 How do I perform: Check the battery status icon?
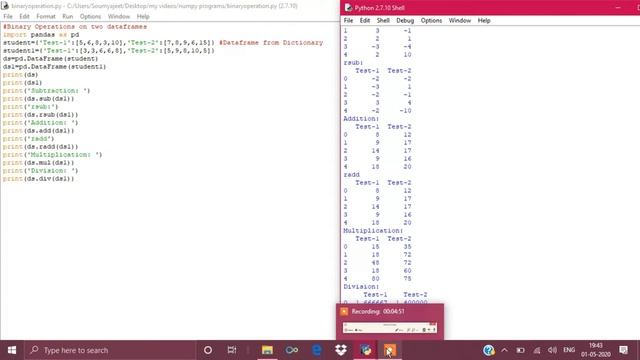coord(520,350)
